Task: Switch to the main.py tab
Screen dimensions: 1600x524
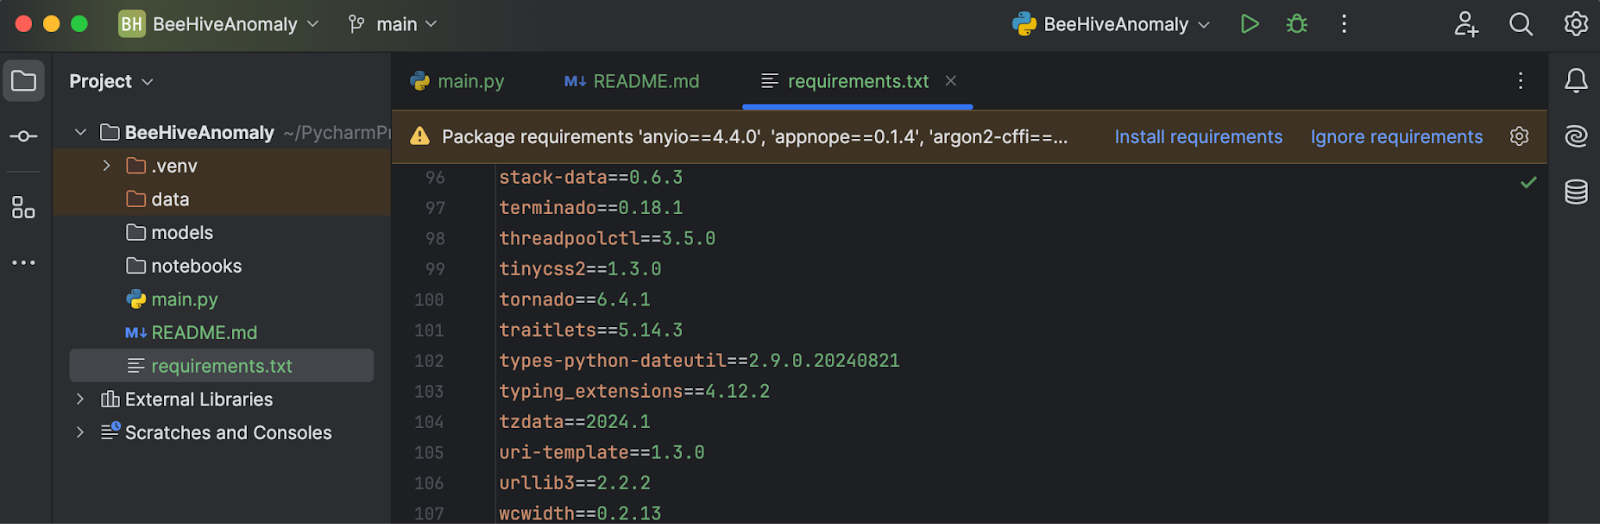Action: [x=457, y=81]
